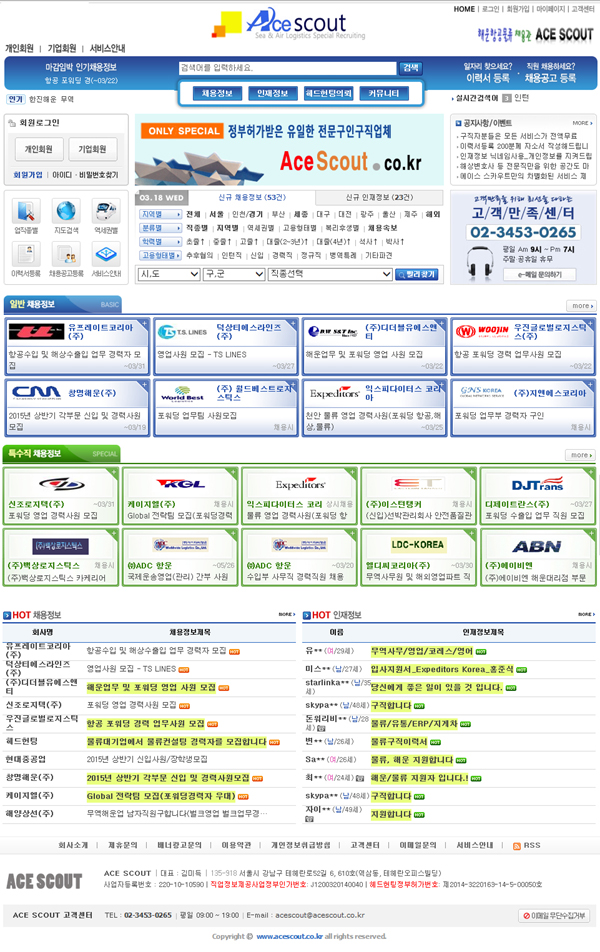600x952 pixels.
Task: Click the 빨리찾기 quick find button
Action: pos(417,274)
